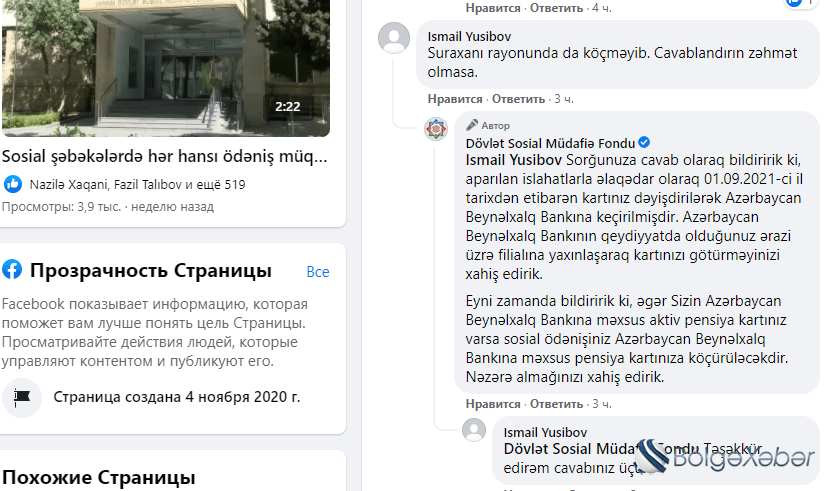
Task: Open the video titled Sosial şəbəkələrdə hər hansı ödəniş
Action: point(164,156)
